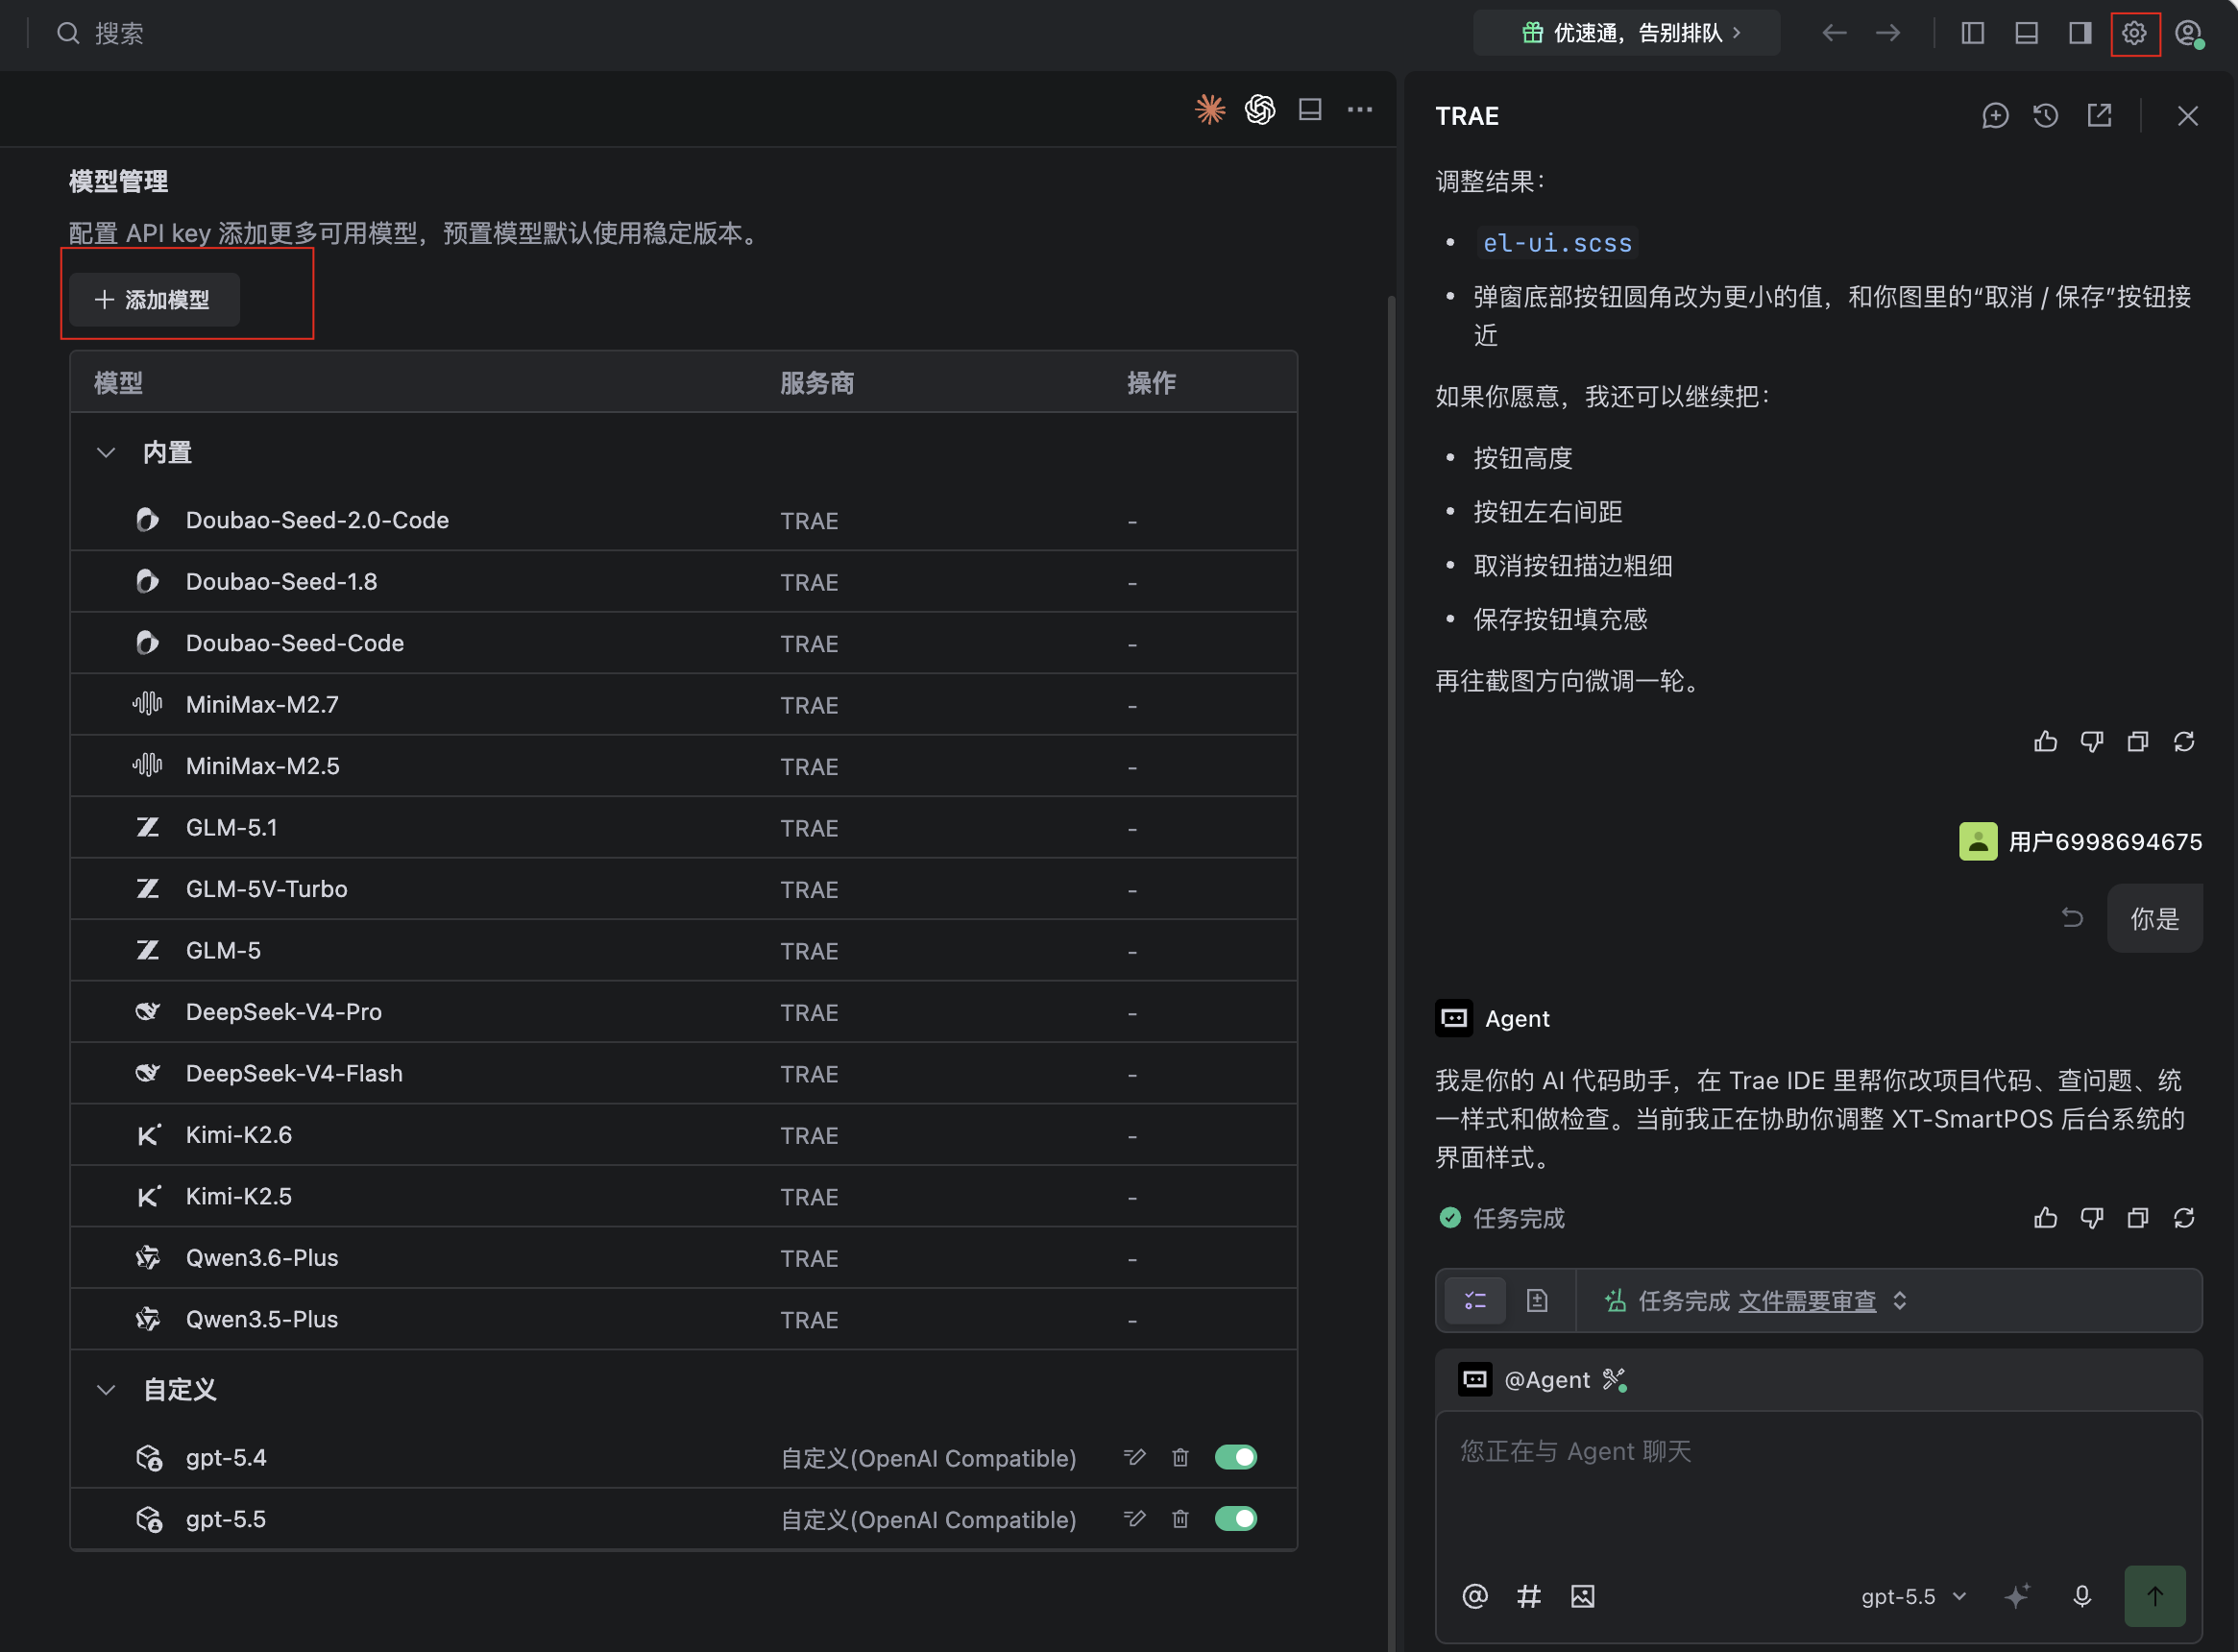Start voice input with microphone icon
This screenshot has width=2238, height=1652.
(2082, 1596)
